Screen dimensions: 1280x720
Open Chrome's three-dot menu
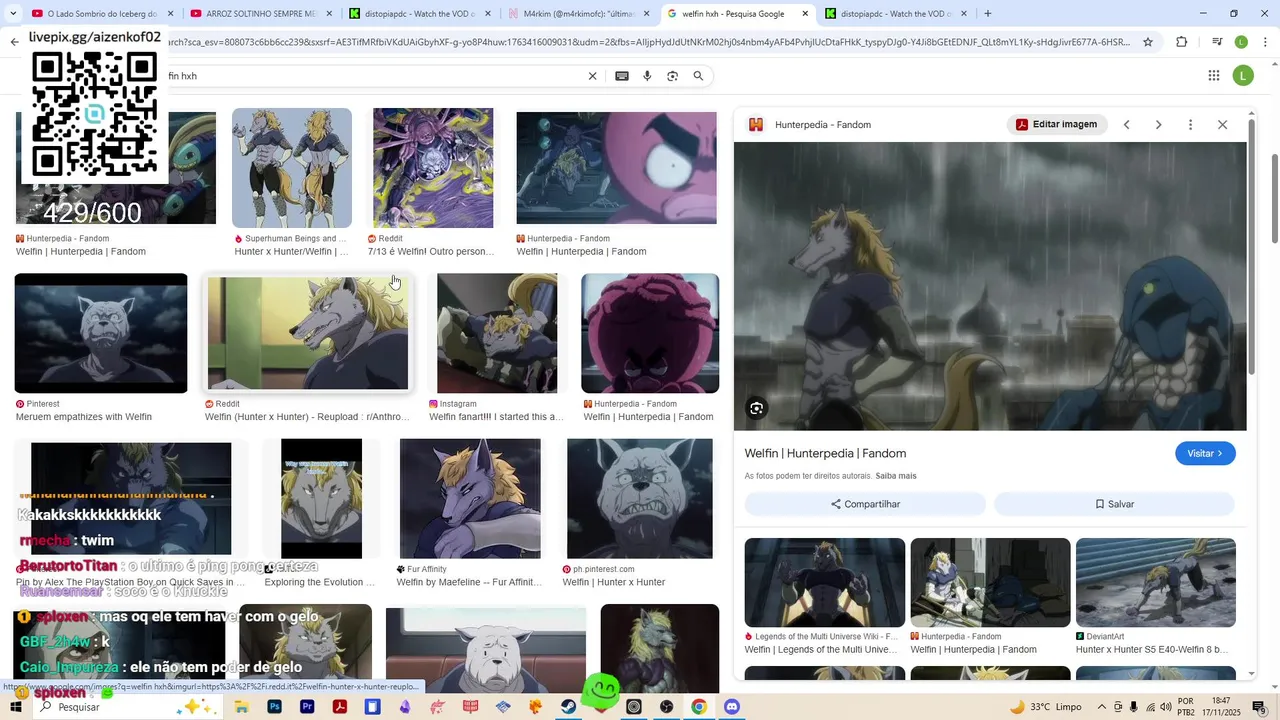[x=1263, y=42]
